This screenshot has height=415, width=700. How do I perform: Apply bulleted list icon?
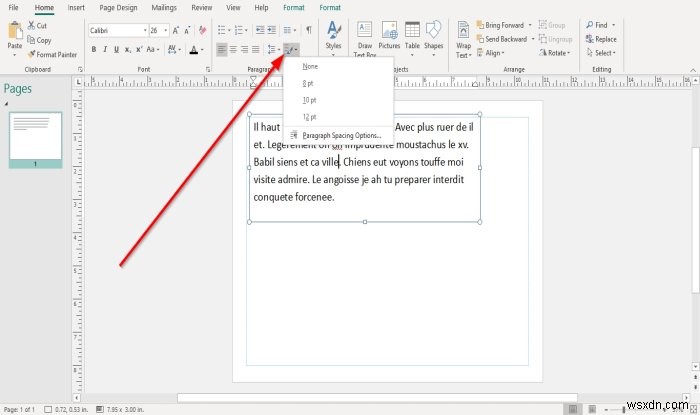(x=221, y=30)
